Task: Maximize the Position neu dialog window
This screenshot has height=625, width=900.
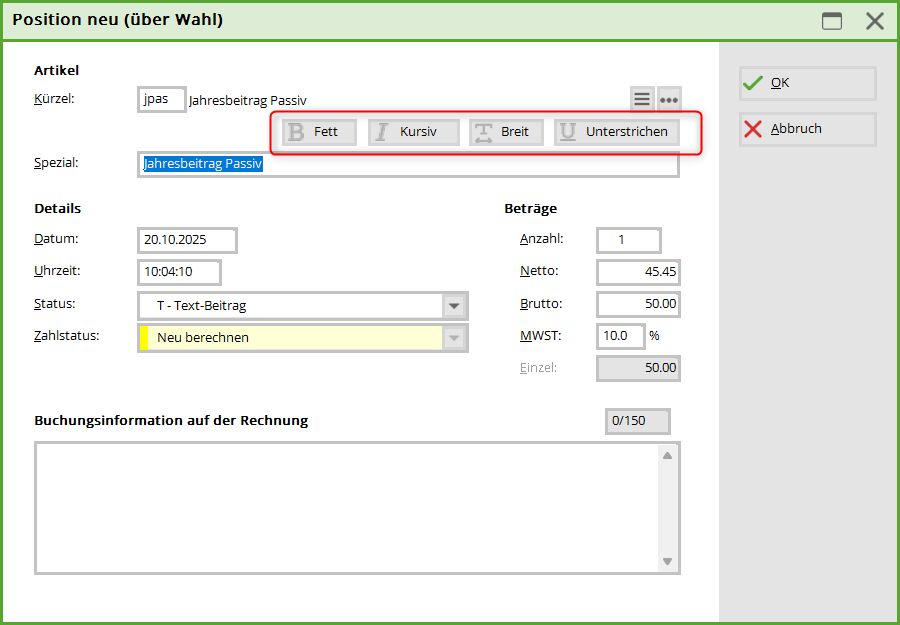Action: coord(832,21)
